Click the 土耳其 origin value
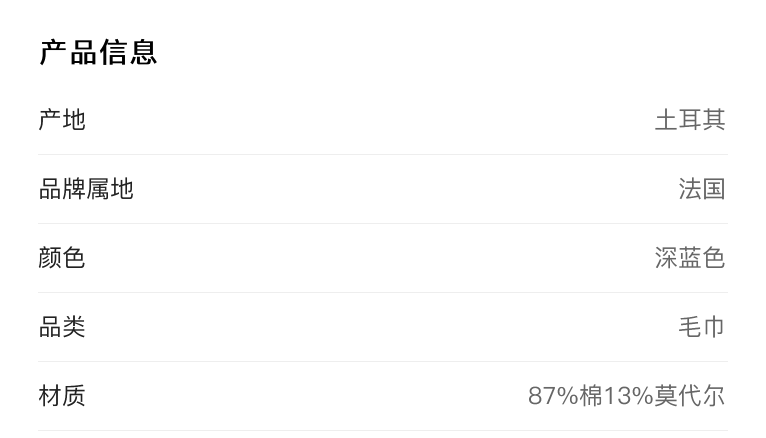The image size is (766, 438). click(689, 120)
